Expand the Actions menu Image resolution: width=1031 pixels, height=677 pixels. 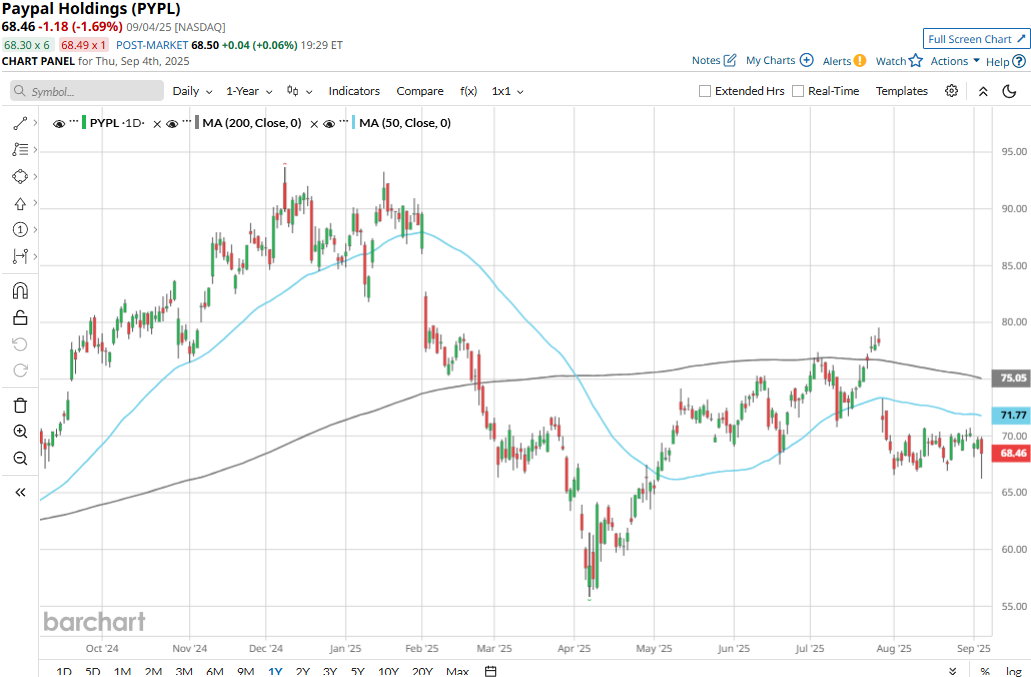[955, 61]
